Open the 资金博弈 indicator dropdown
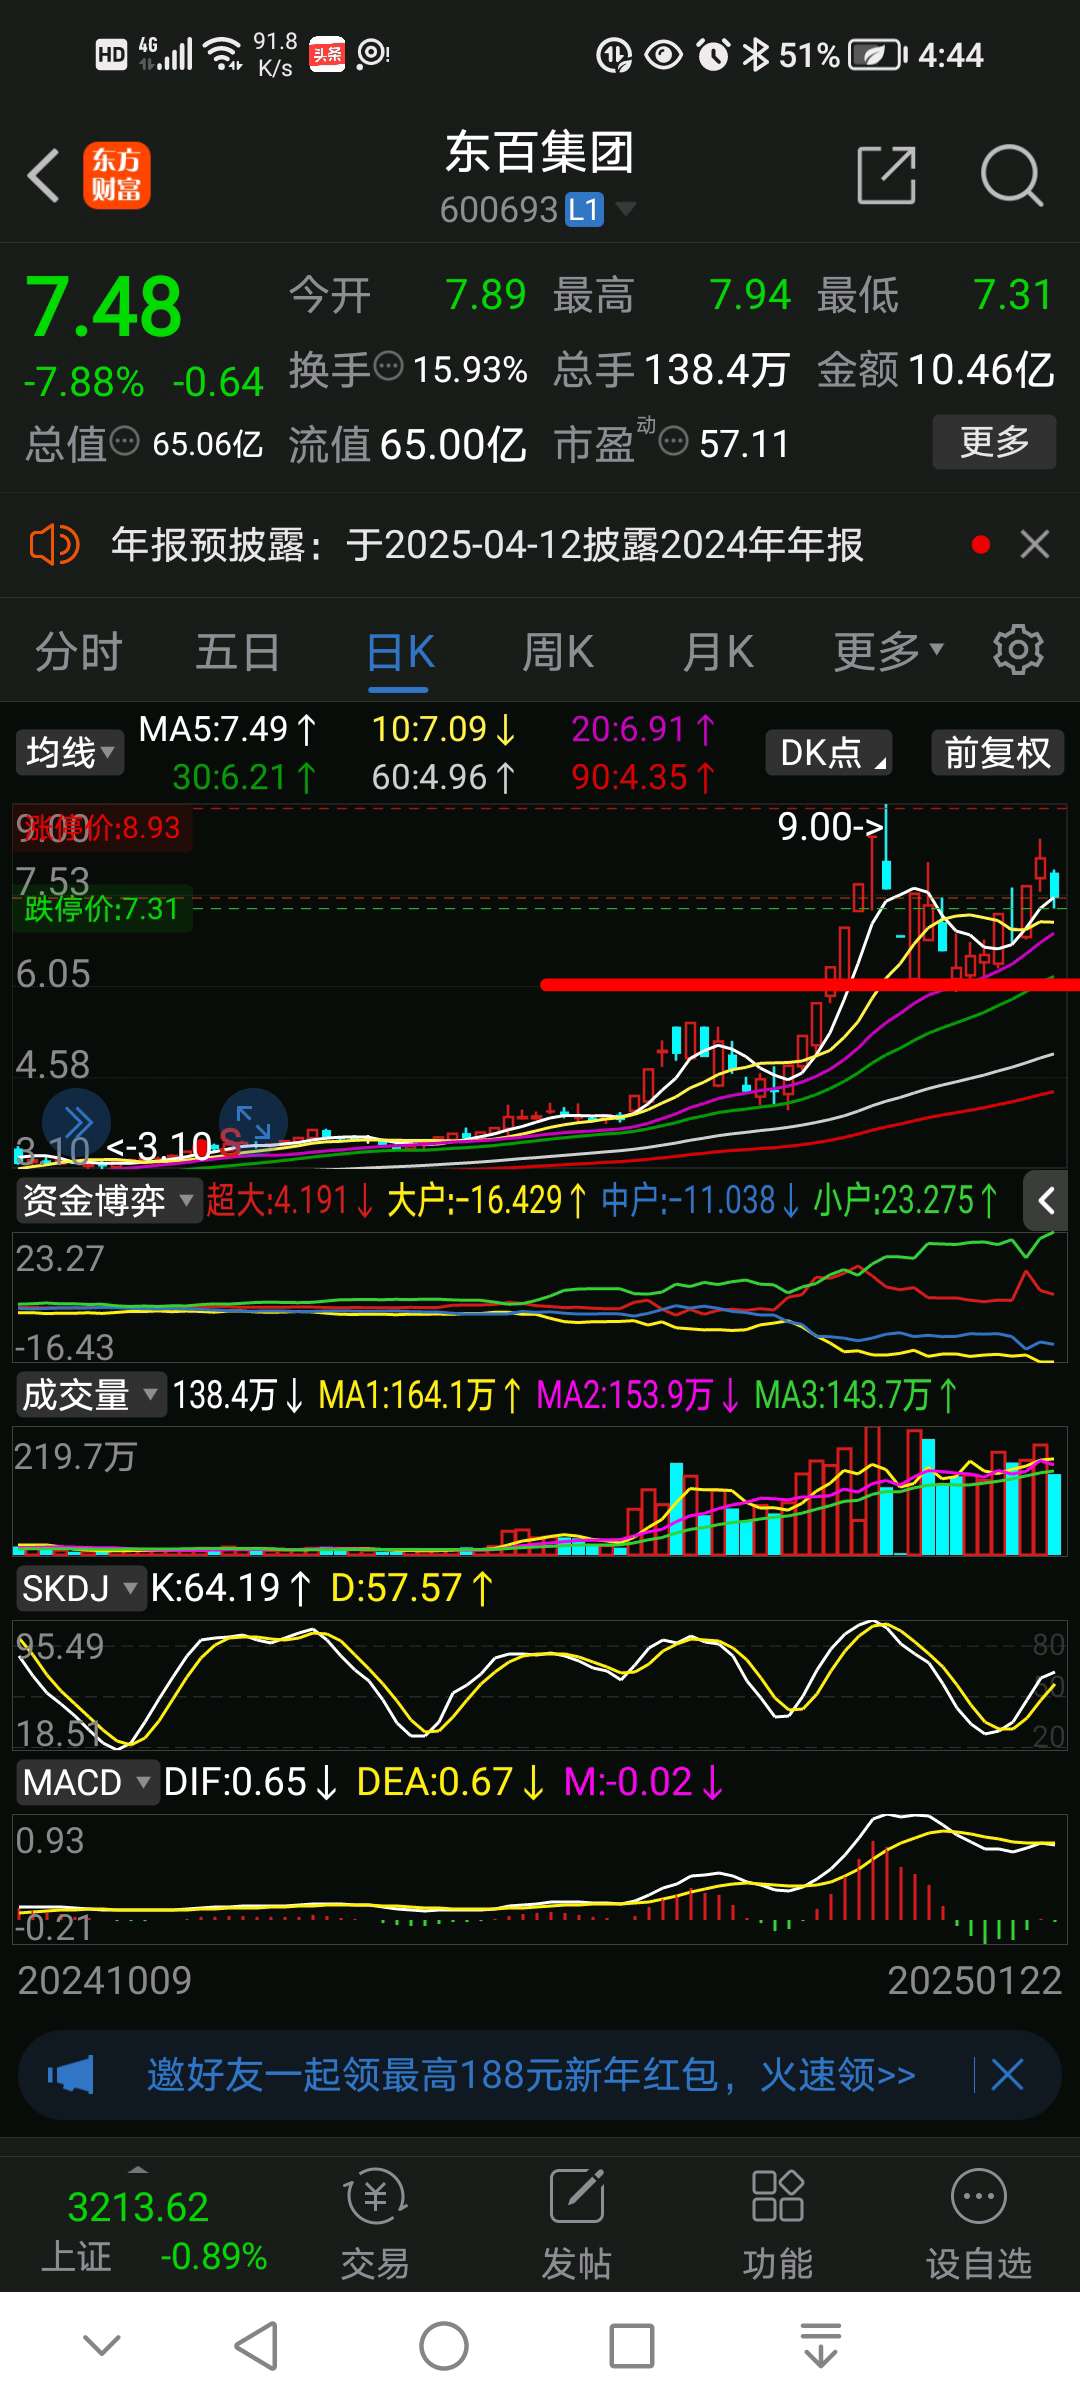The height and width of the screenshot is (2400, 1080). tap(108, 1200)
